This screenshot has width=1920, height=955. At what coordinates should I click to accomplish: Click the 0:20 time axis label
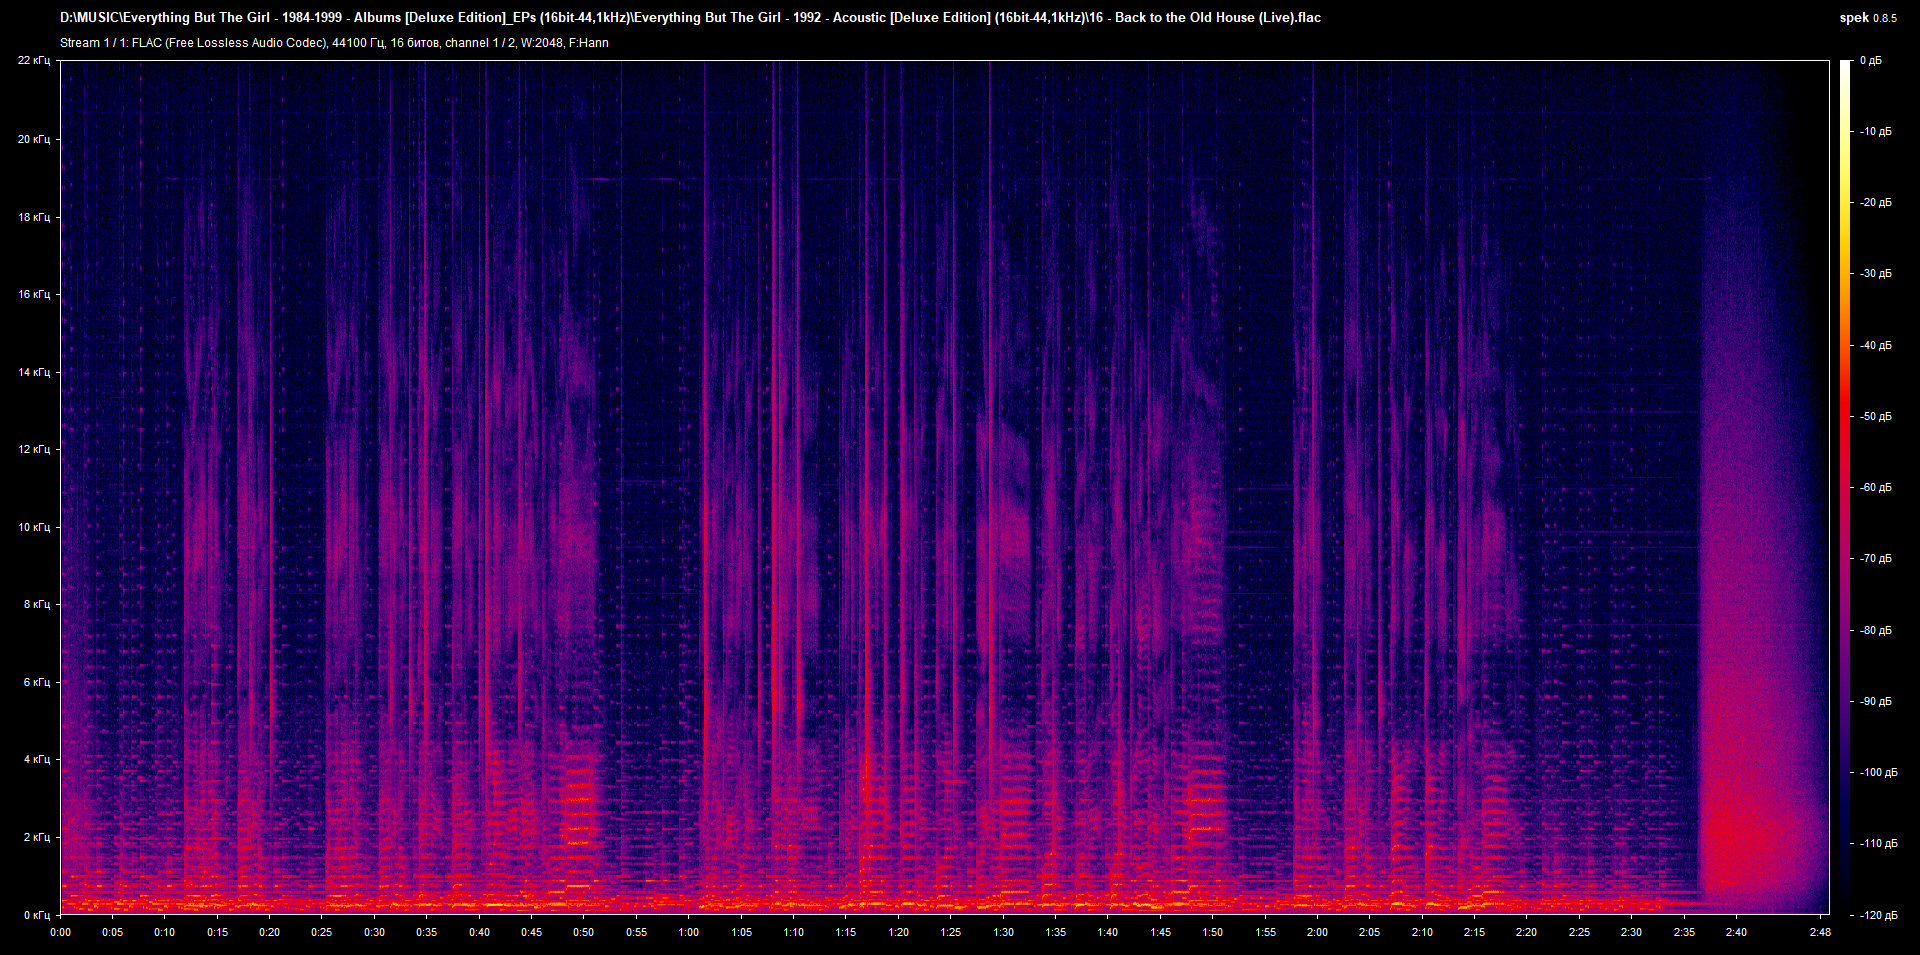click(270, 932)
